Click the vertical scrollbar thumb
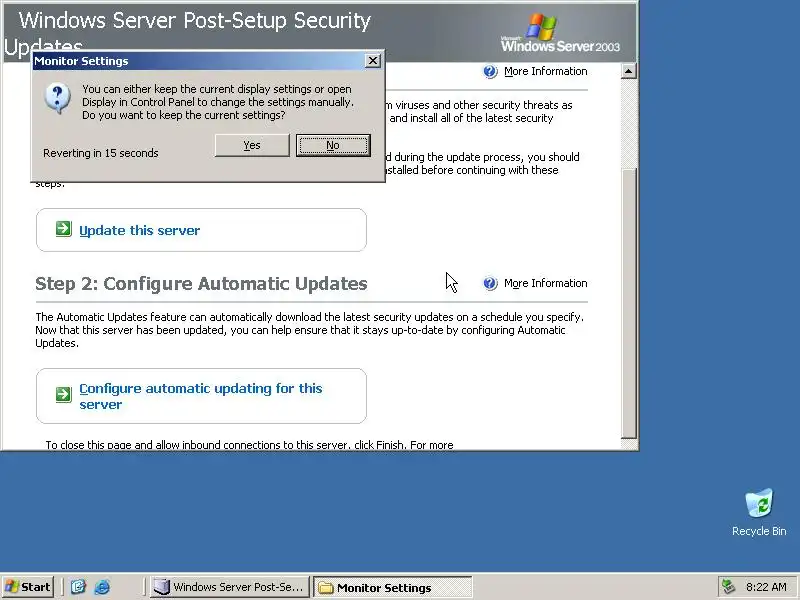Image resolution: width=800 pixels, height=600 pixels. (x=629, y=303)
